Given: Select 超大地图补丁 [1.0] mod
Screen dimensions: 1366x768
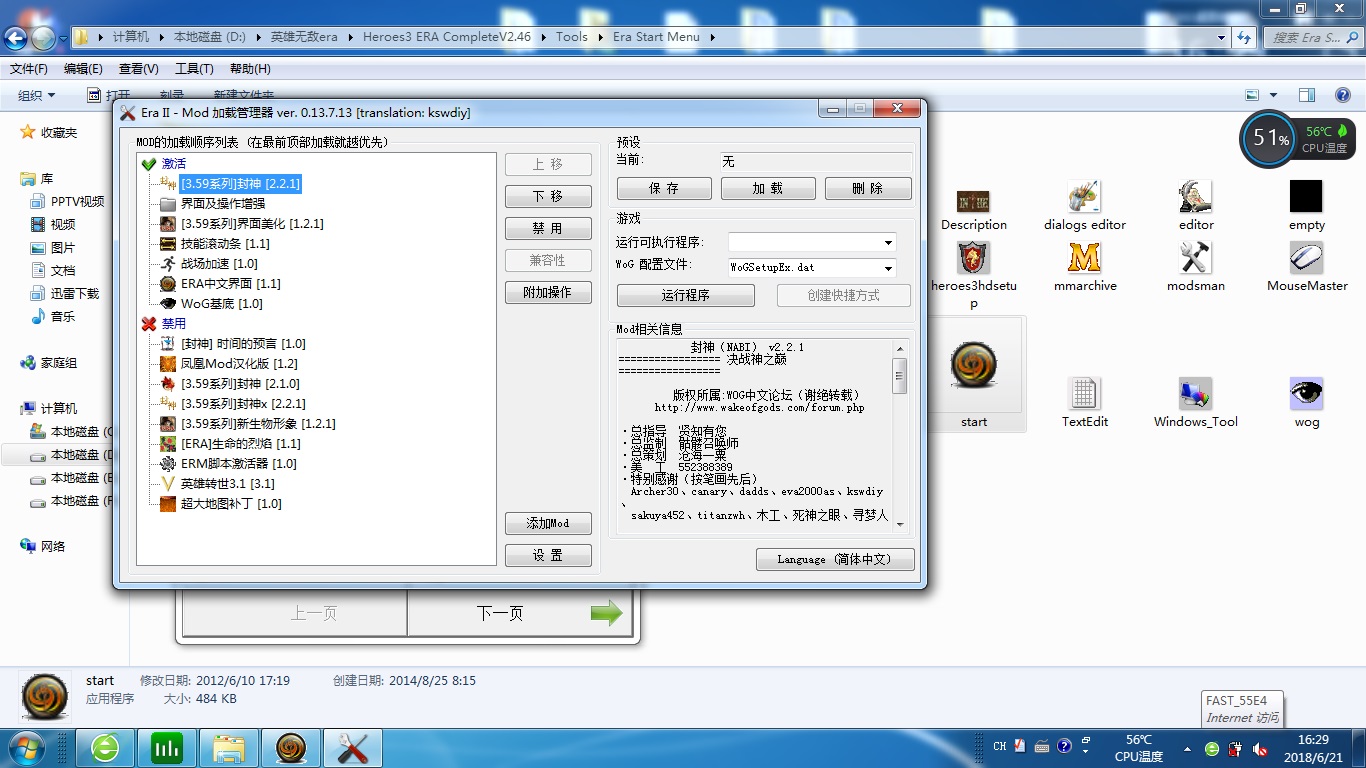Looking at the screenshot, I should point(231,503).
